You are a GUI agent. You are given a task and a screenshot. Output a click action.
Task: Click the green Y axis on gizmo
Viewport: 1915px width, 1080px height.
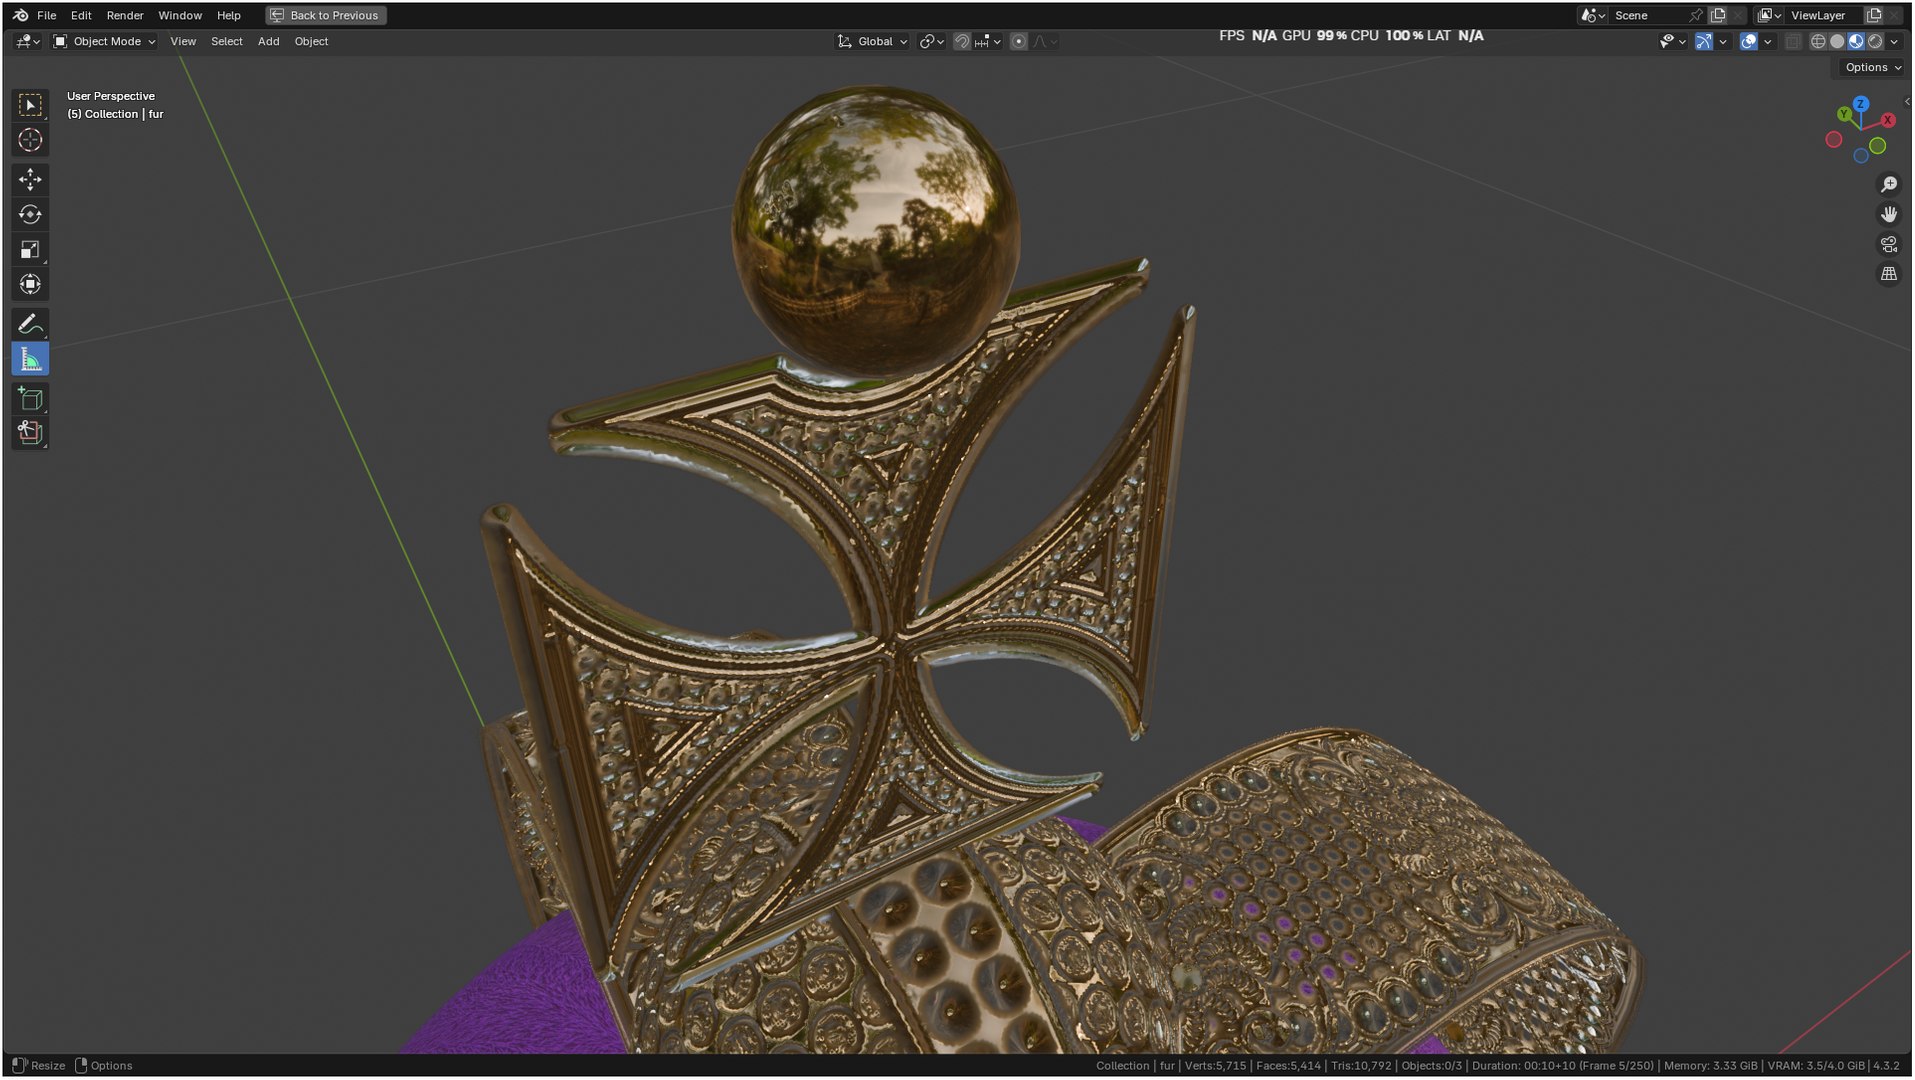pyautogui.click(x=1844, y=115)
